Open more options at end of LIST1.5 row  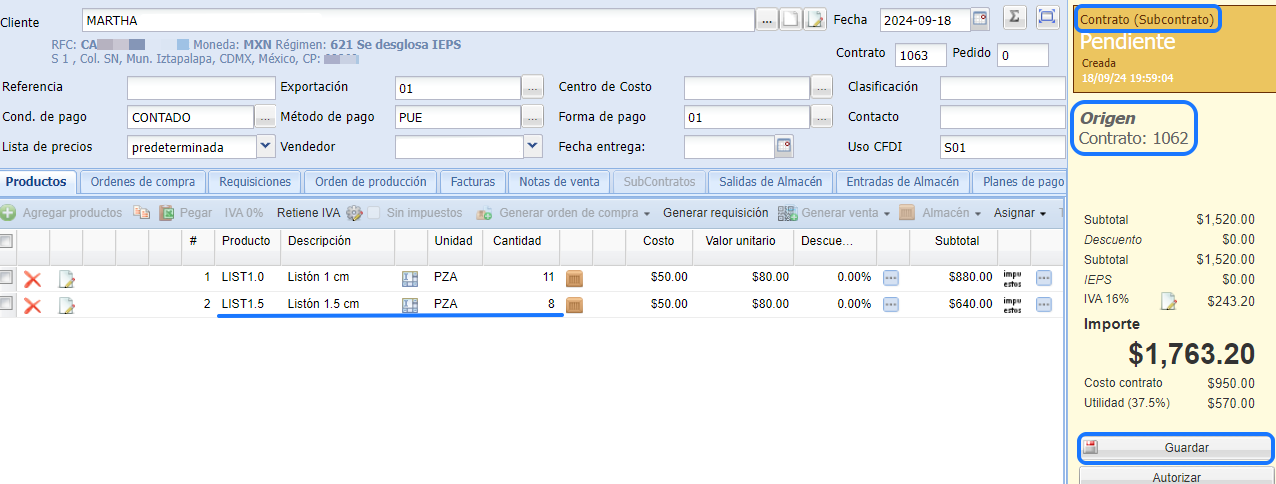tap(1044, 304)
